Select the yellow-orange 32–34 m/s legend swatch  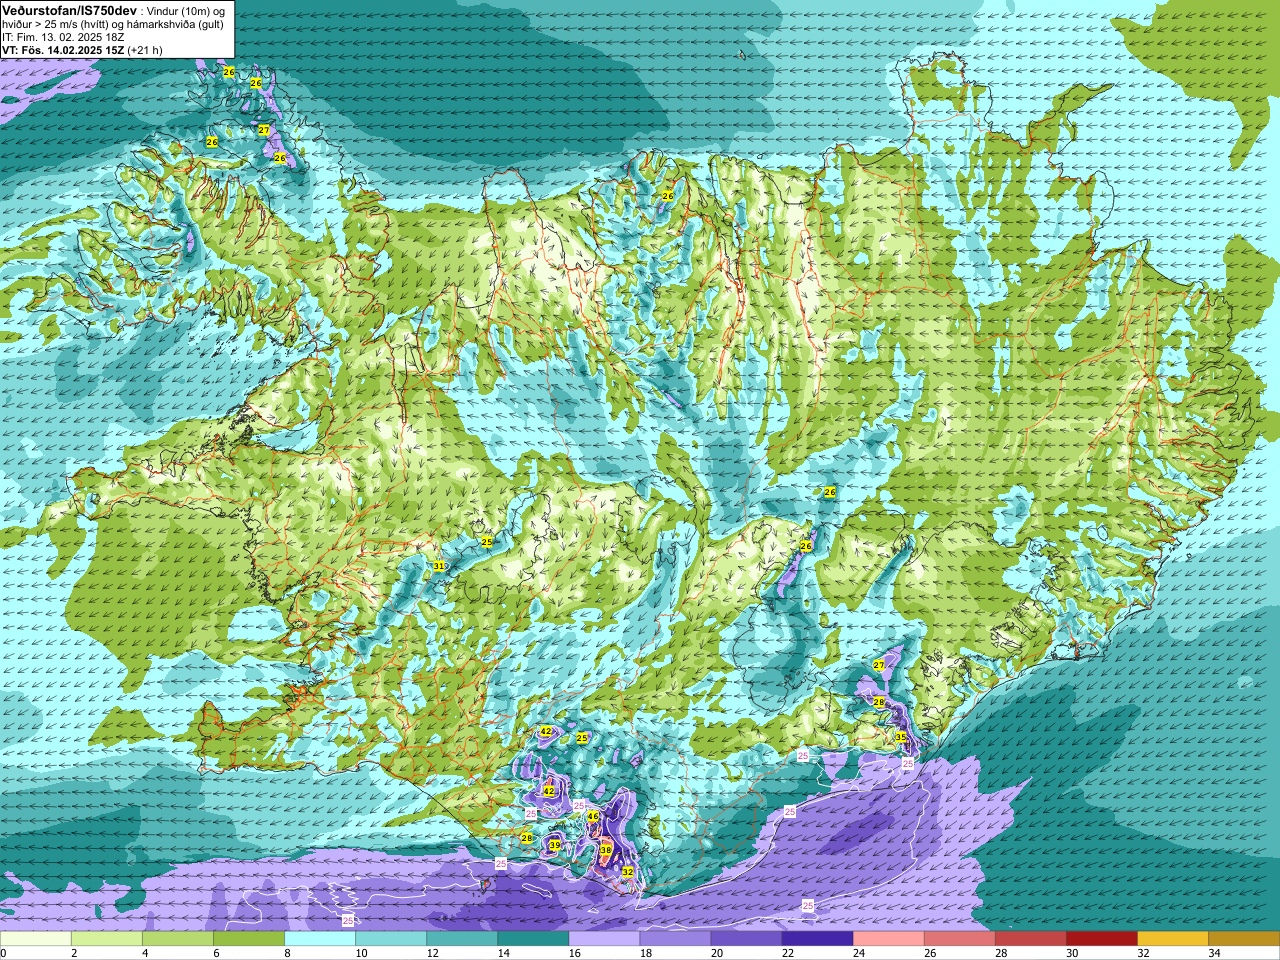click(1172, 939)
